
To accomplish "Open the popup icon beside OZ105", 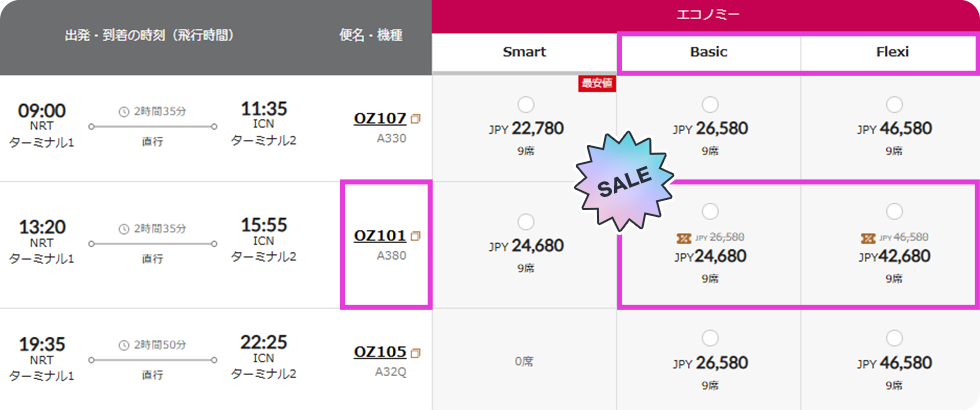I will [x=416, y=352].
